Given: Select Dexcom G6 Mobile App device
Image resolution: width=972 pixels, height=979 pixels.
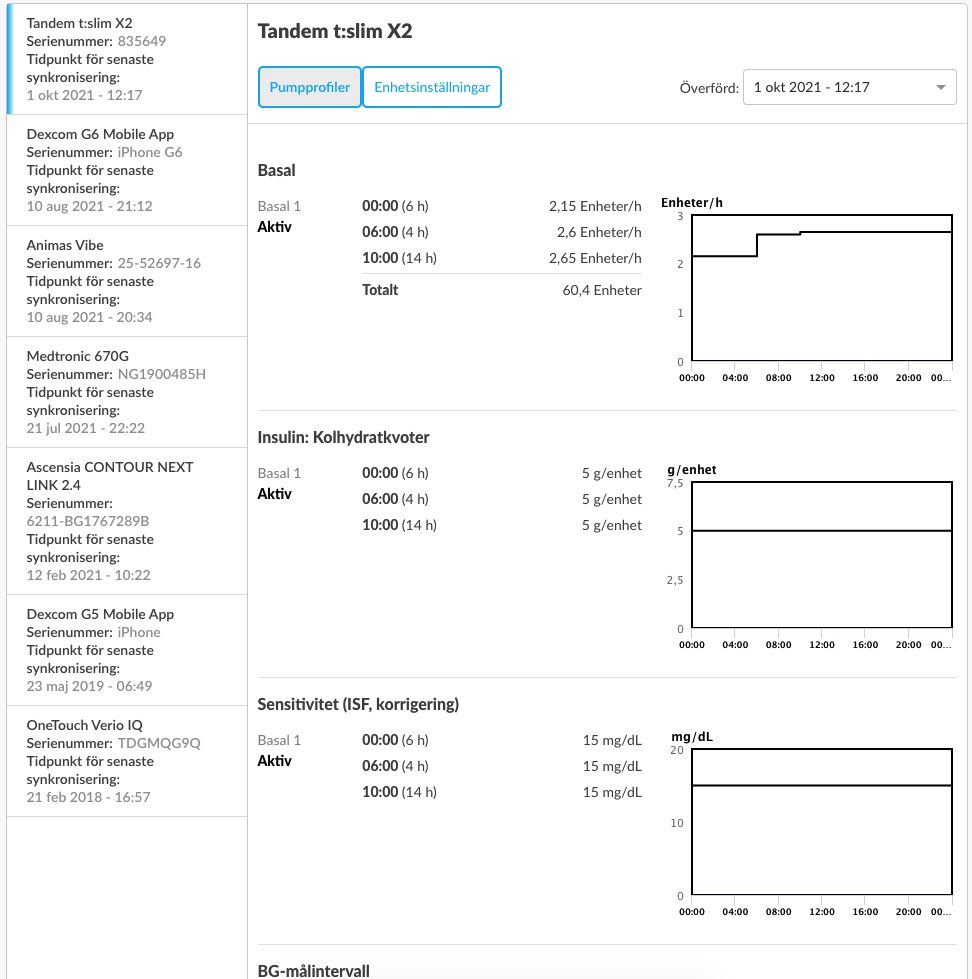Looking at the screenshot, I should click(x=127, y=170).
